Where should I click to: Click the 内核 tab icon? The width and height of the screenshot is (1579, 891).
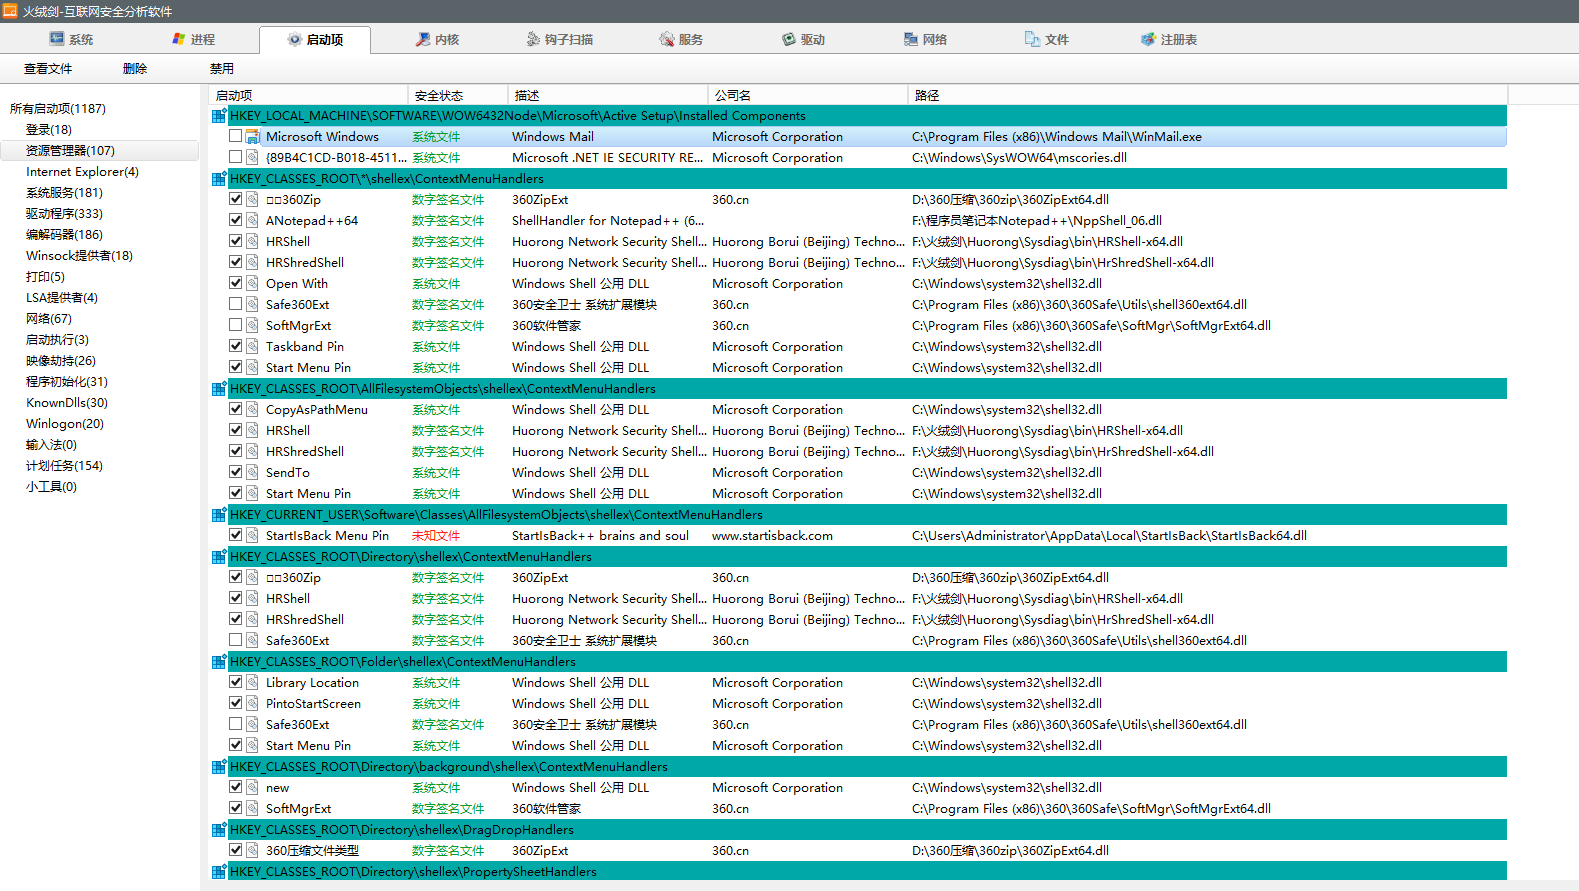424,39
